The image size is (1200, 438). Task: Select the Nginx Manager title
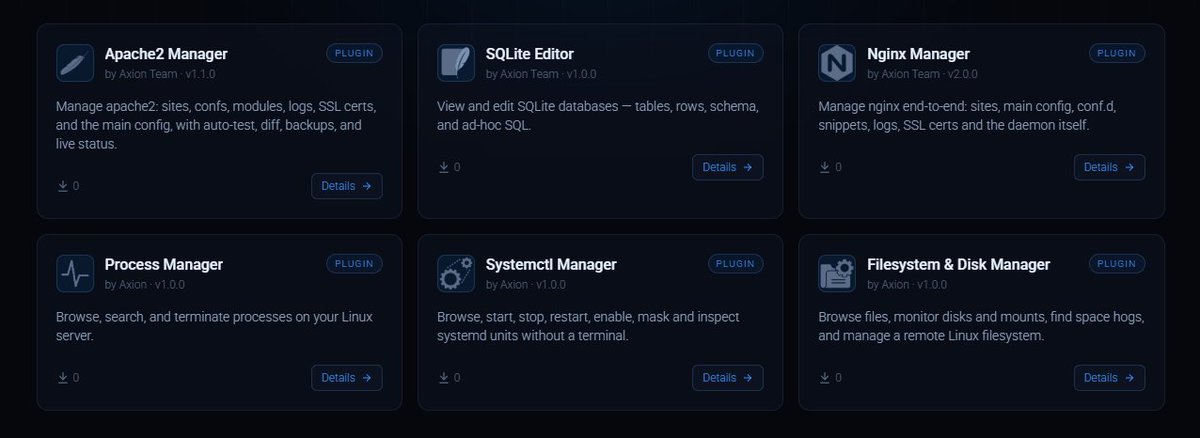[918, 54]
